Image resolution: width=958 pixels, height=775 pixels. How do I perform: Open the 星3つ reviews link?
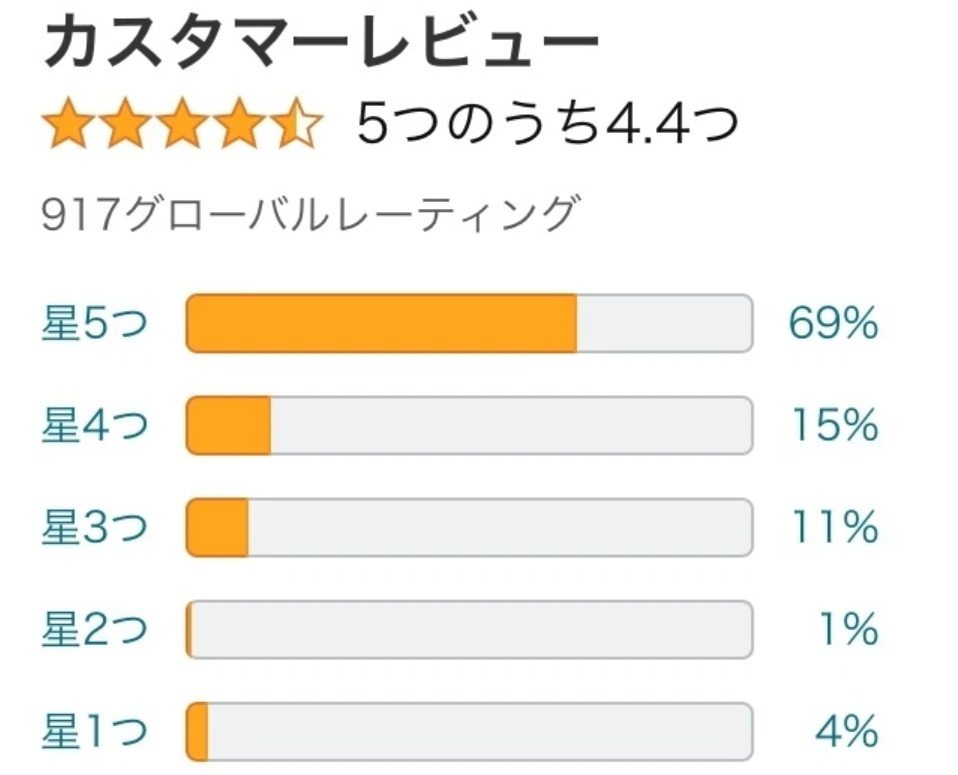pyautogui.click(x=95, y=528)
